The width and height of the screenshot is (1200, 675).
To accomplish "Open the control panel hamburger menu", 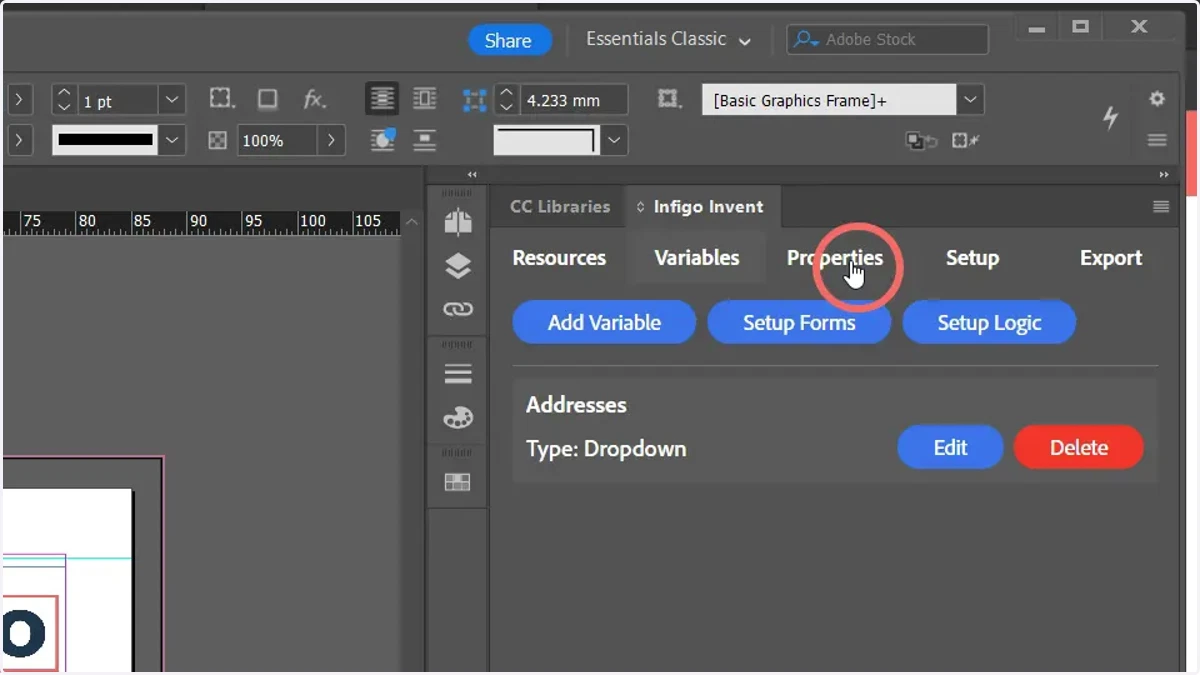I will click(x=1157, y=140).
